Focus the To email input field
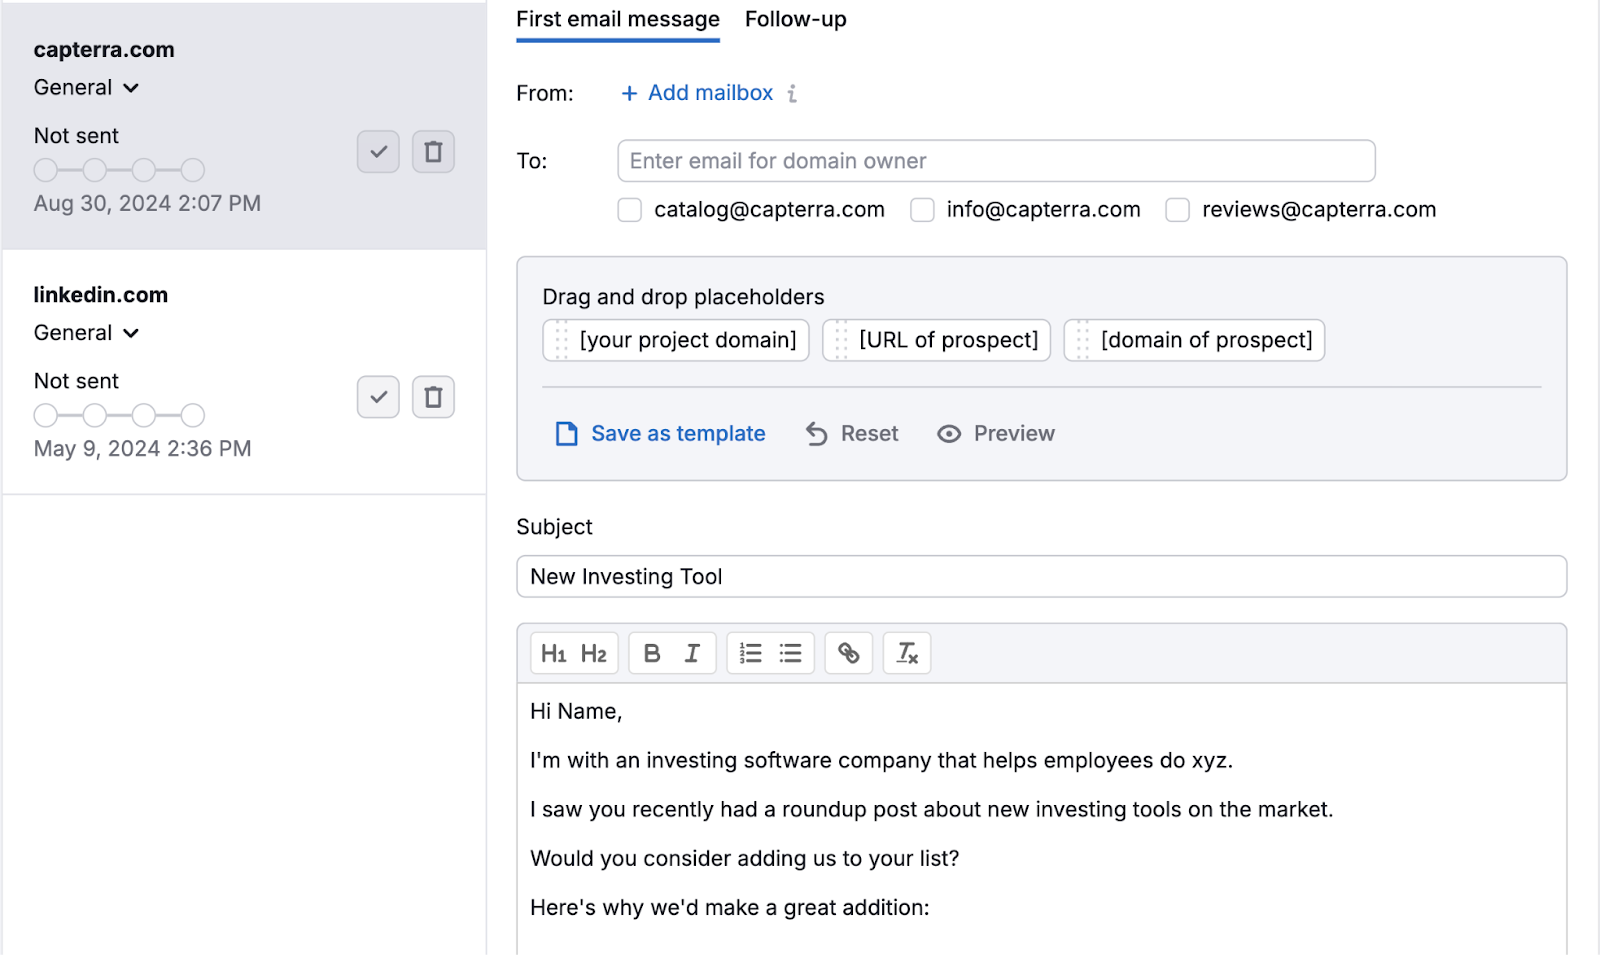 pyautogui.click(x=996, y=161)
